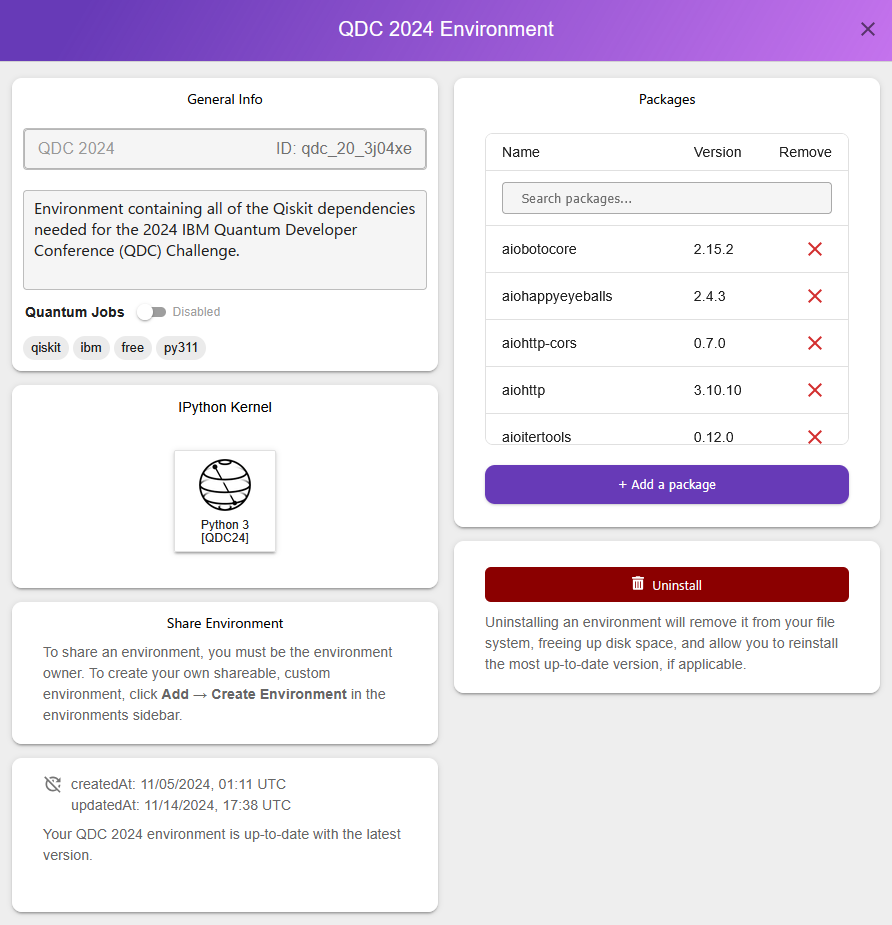Click the py311 tag
This screenshot has width=892, height=925.
tap(180, 348)
